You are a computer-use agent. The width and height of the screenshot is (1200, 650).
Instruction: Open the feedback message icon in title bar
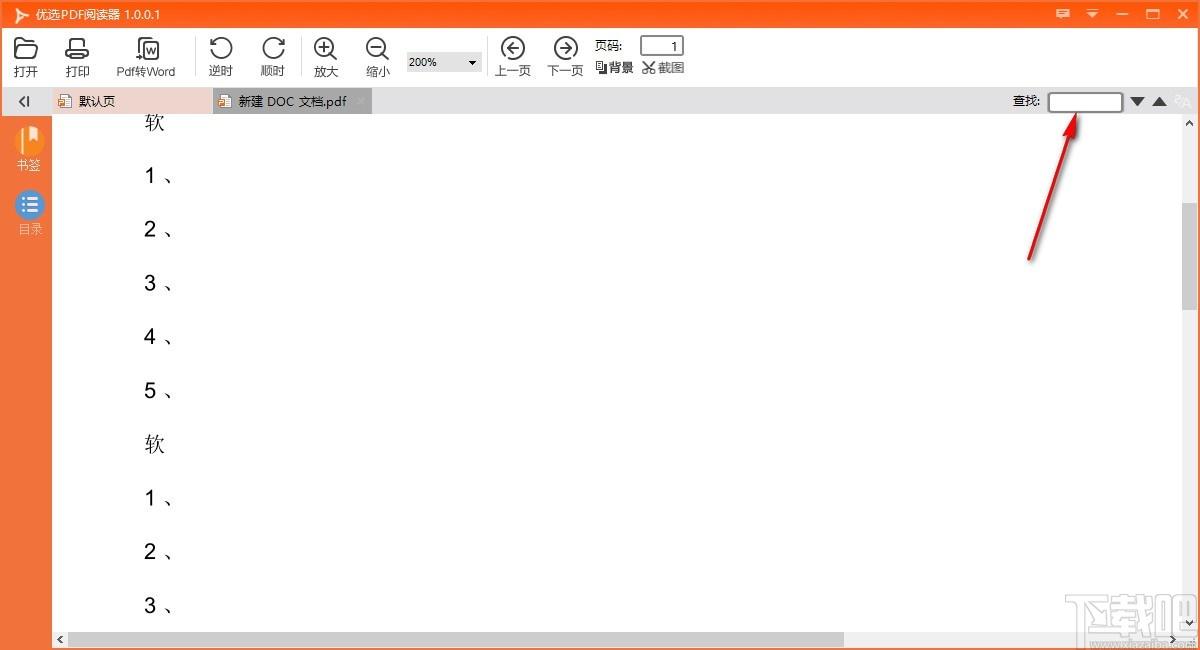coord(1062,14)
